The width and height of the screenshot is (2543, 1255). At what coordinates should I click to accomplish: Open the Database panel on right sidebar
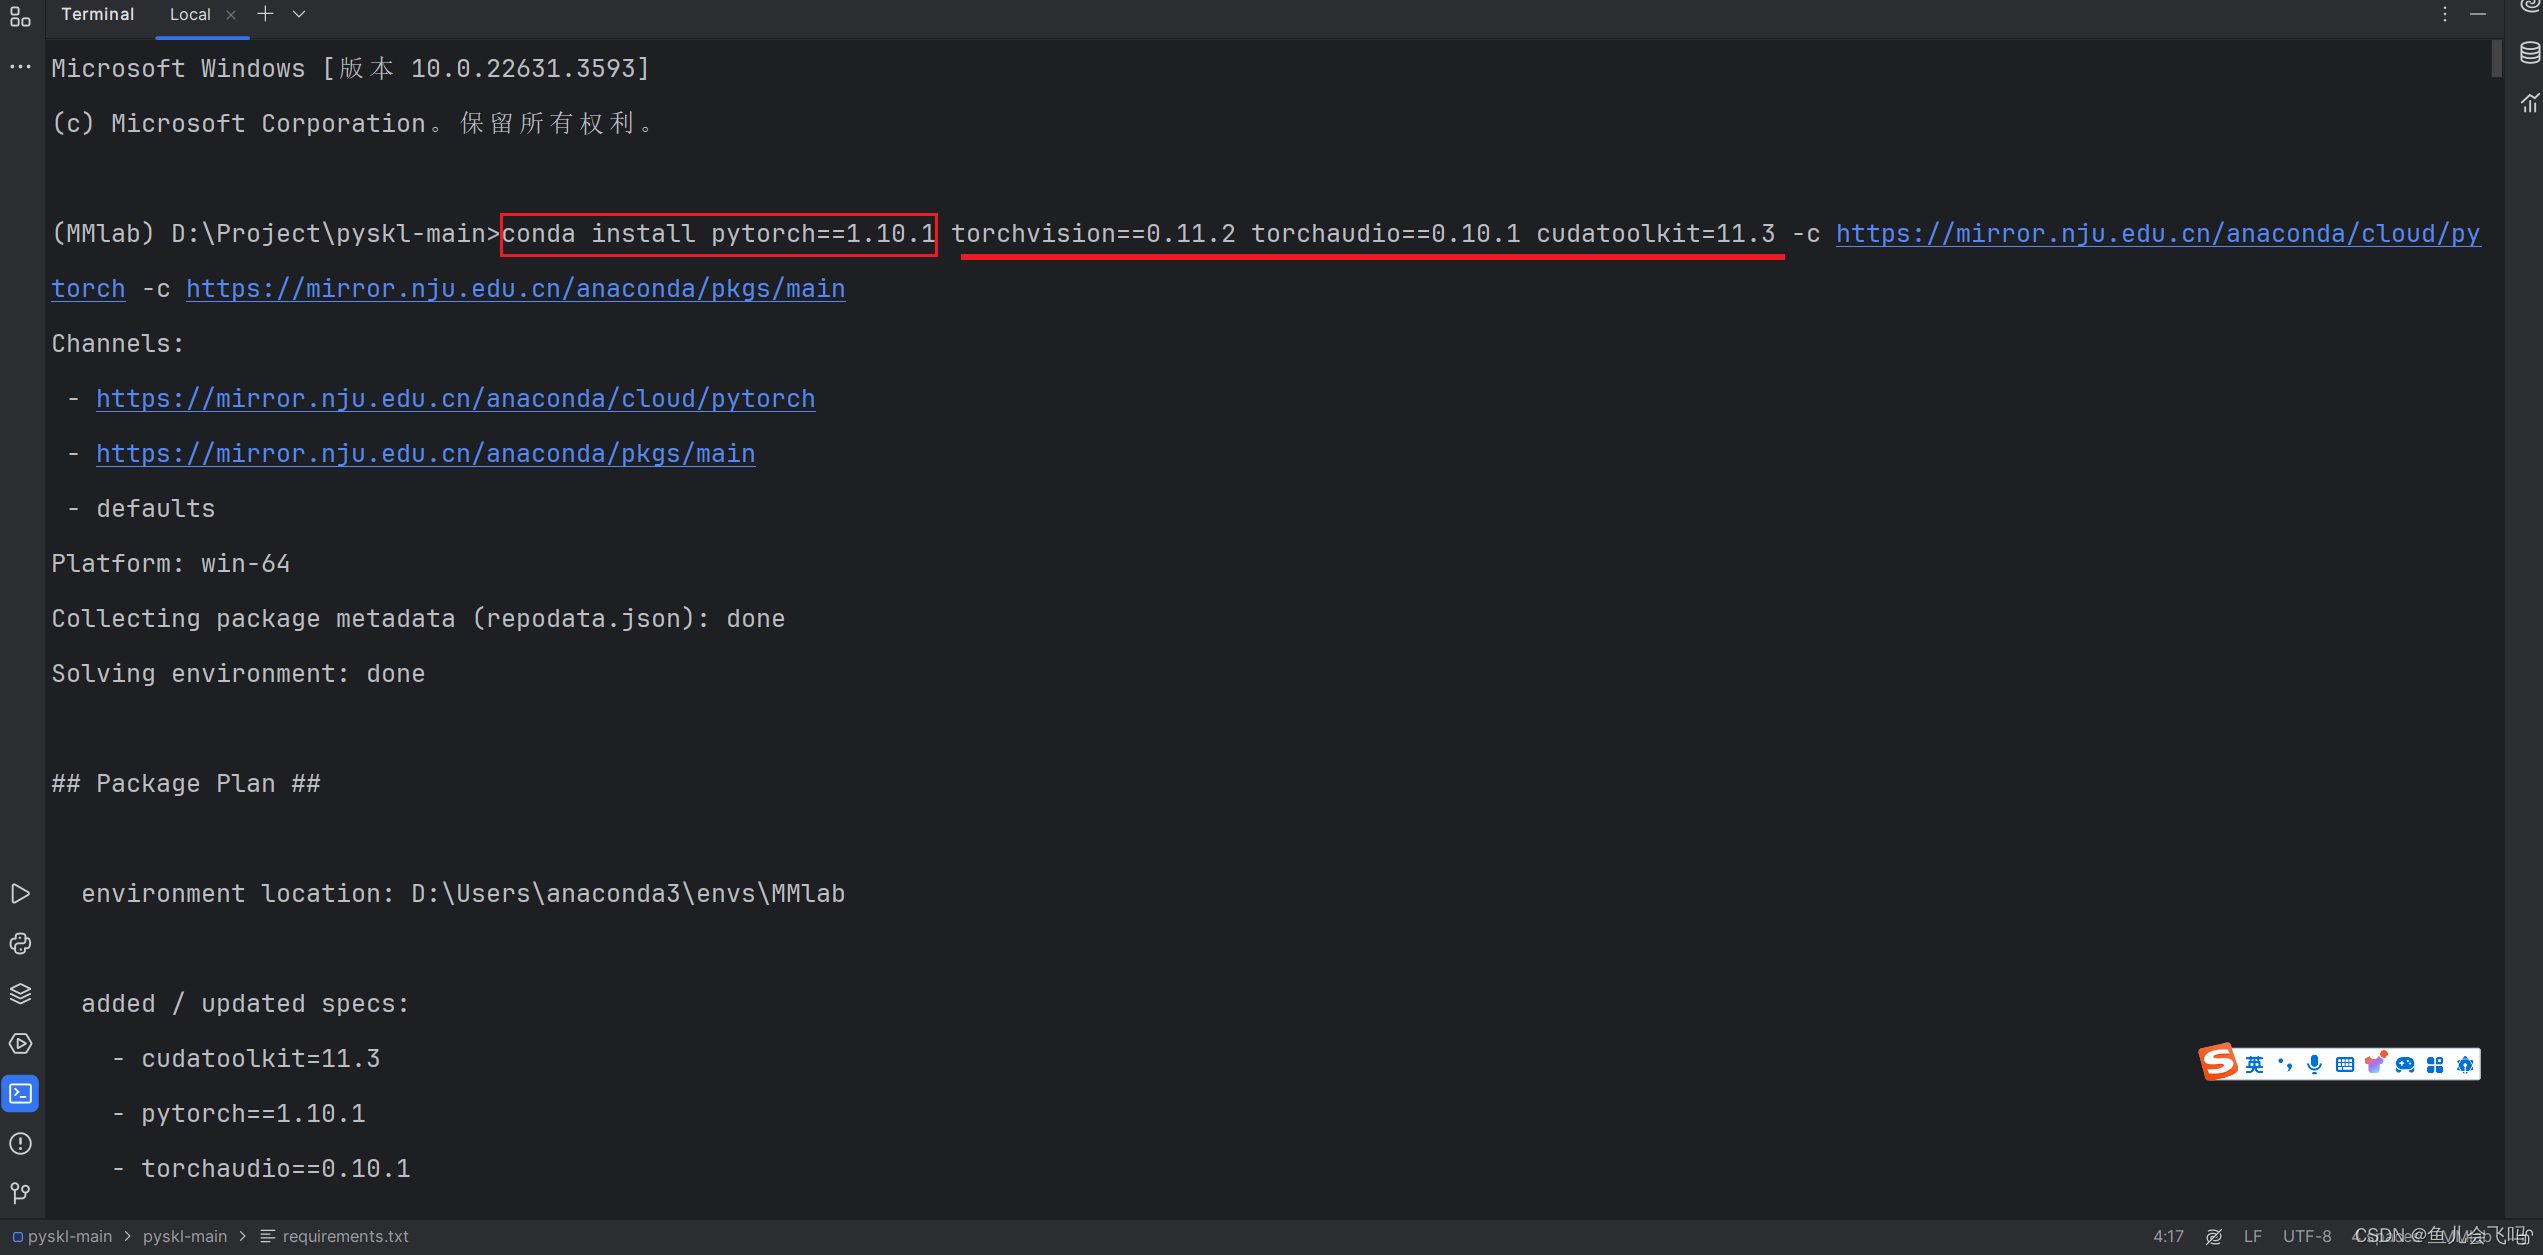tap(2530, 52)
